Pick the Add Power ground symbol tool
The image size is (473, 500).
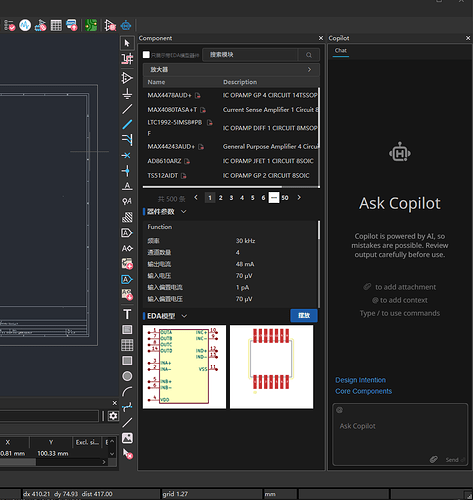click(x=127, y=94)
